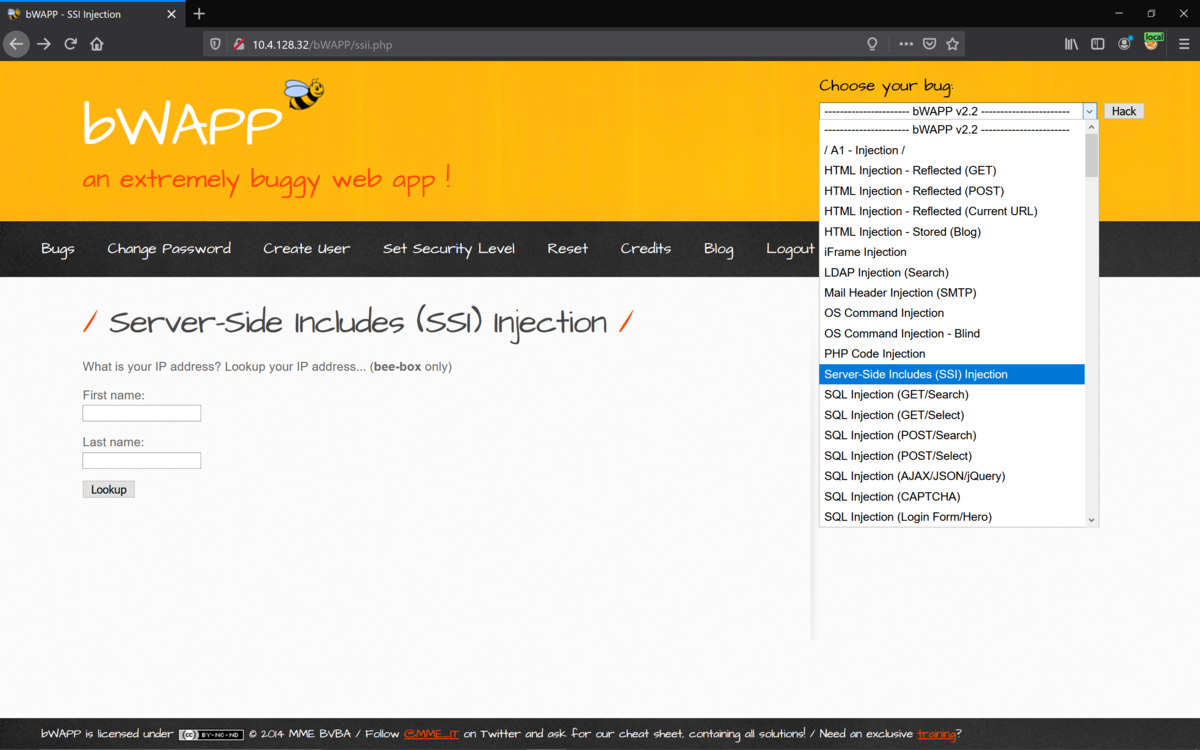The image size is (1200, 750).
Task: Click the address bar URL
Action: click(x=321, y=45)
